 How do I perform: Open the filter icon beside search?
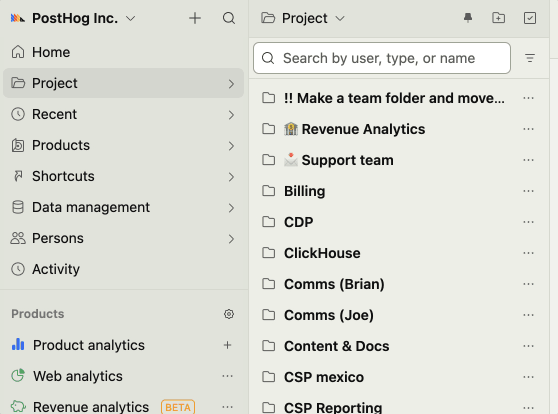point(530,58)
